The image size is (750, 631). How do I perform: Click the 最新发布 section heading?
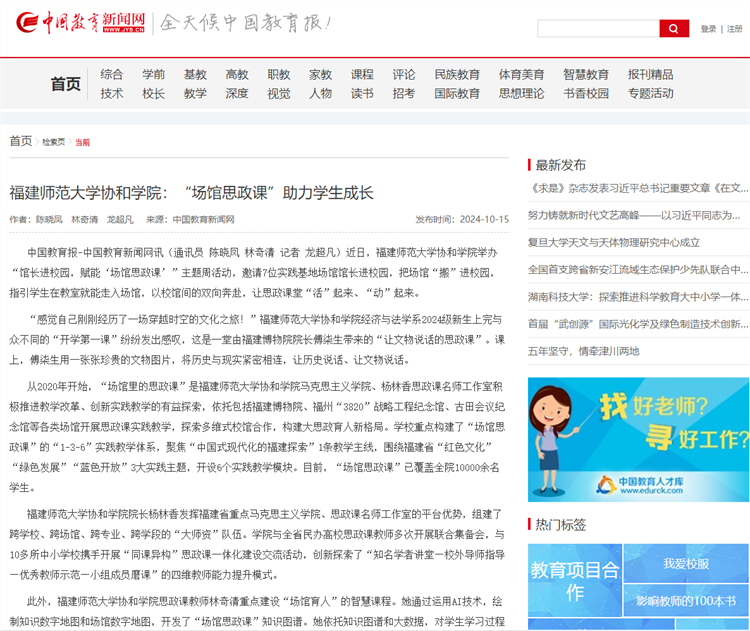(560, 165)
